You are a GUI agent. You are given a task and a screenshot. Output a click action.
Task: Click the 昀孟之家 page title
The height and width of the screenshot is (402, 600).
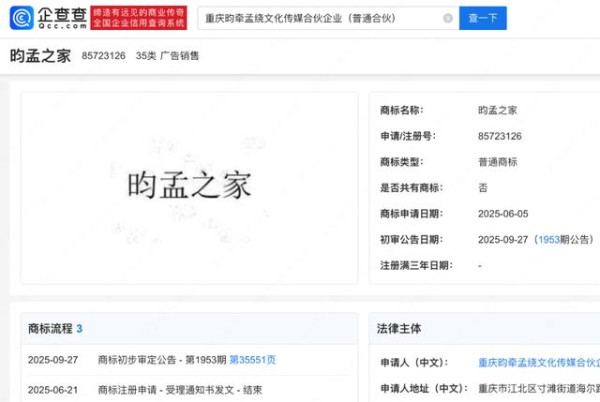point(40,56)
